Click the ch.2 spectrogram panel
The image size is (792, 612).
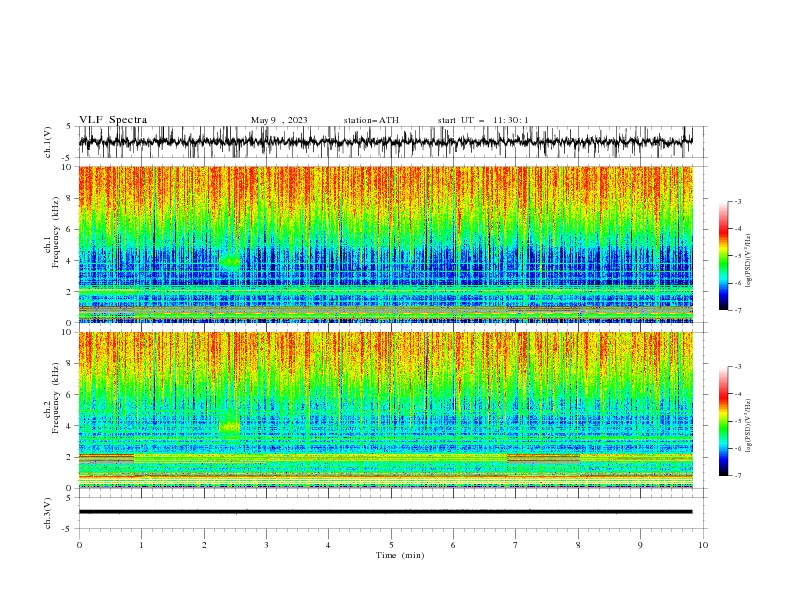[386, 410]
